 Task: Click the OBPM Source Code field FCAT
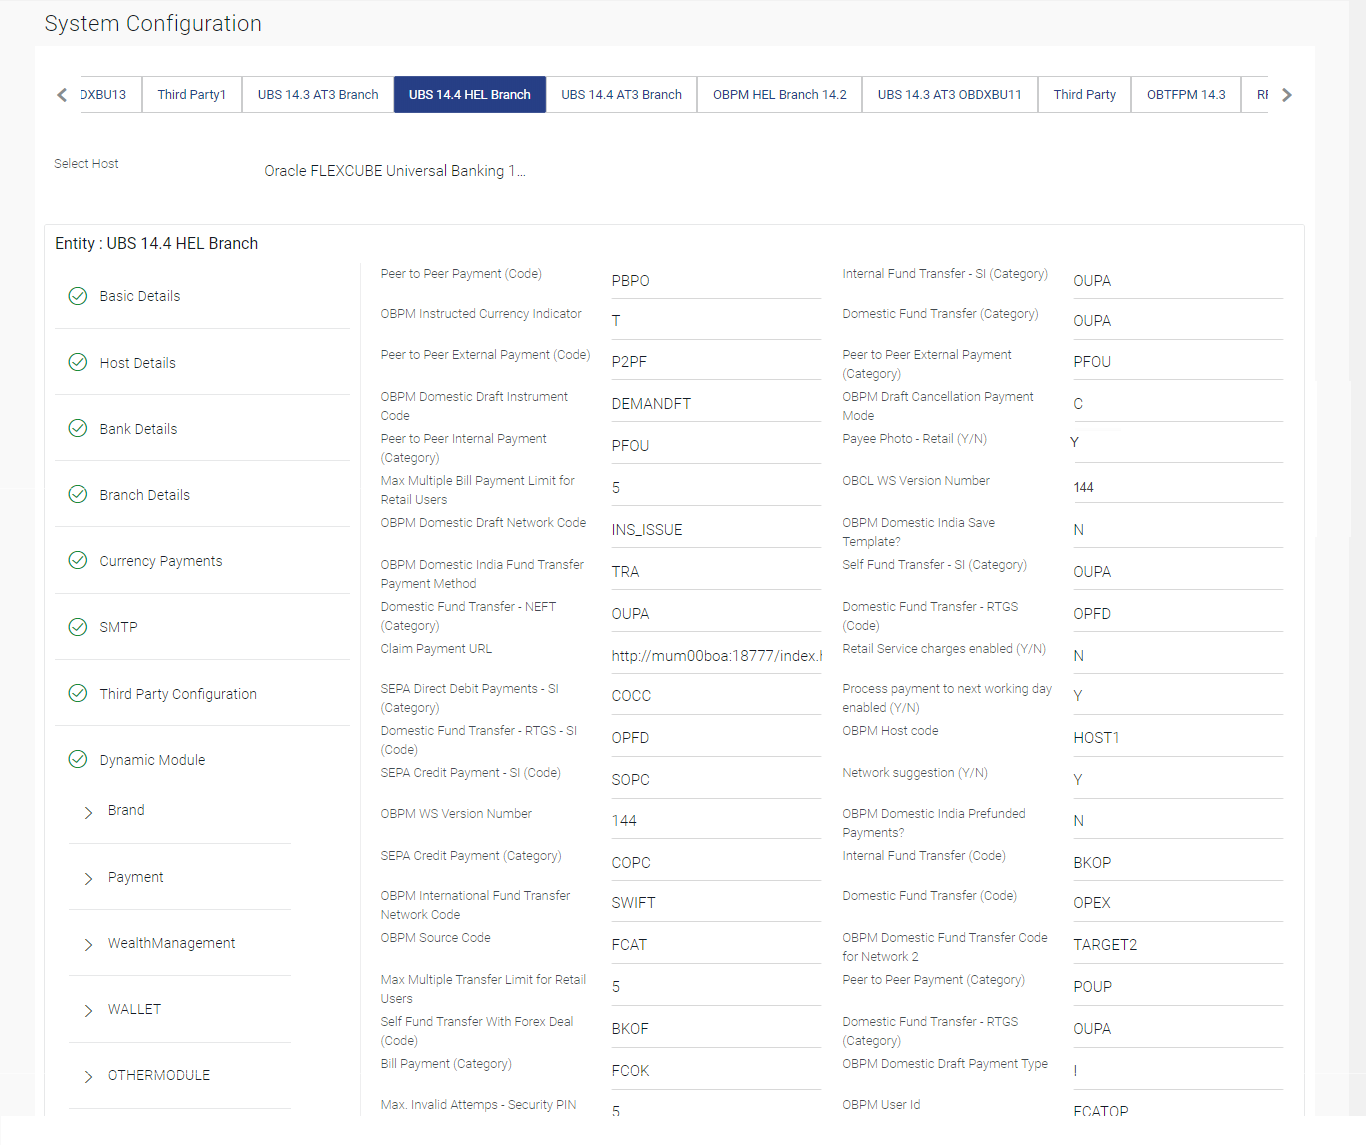716,945
